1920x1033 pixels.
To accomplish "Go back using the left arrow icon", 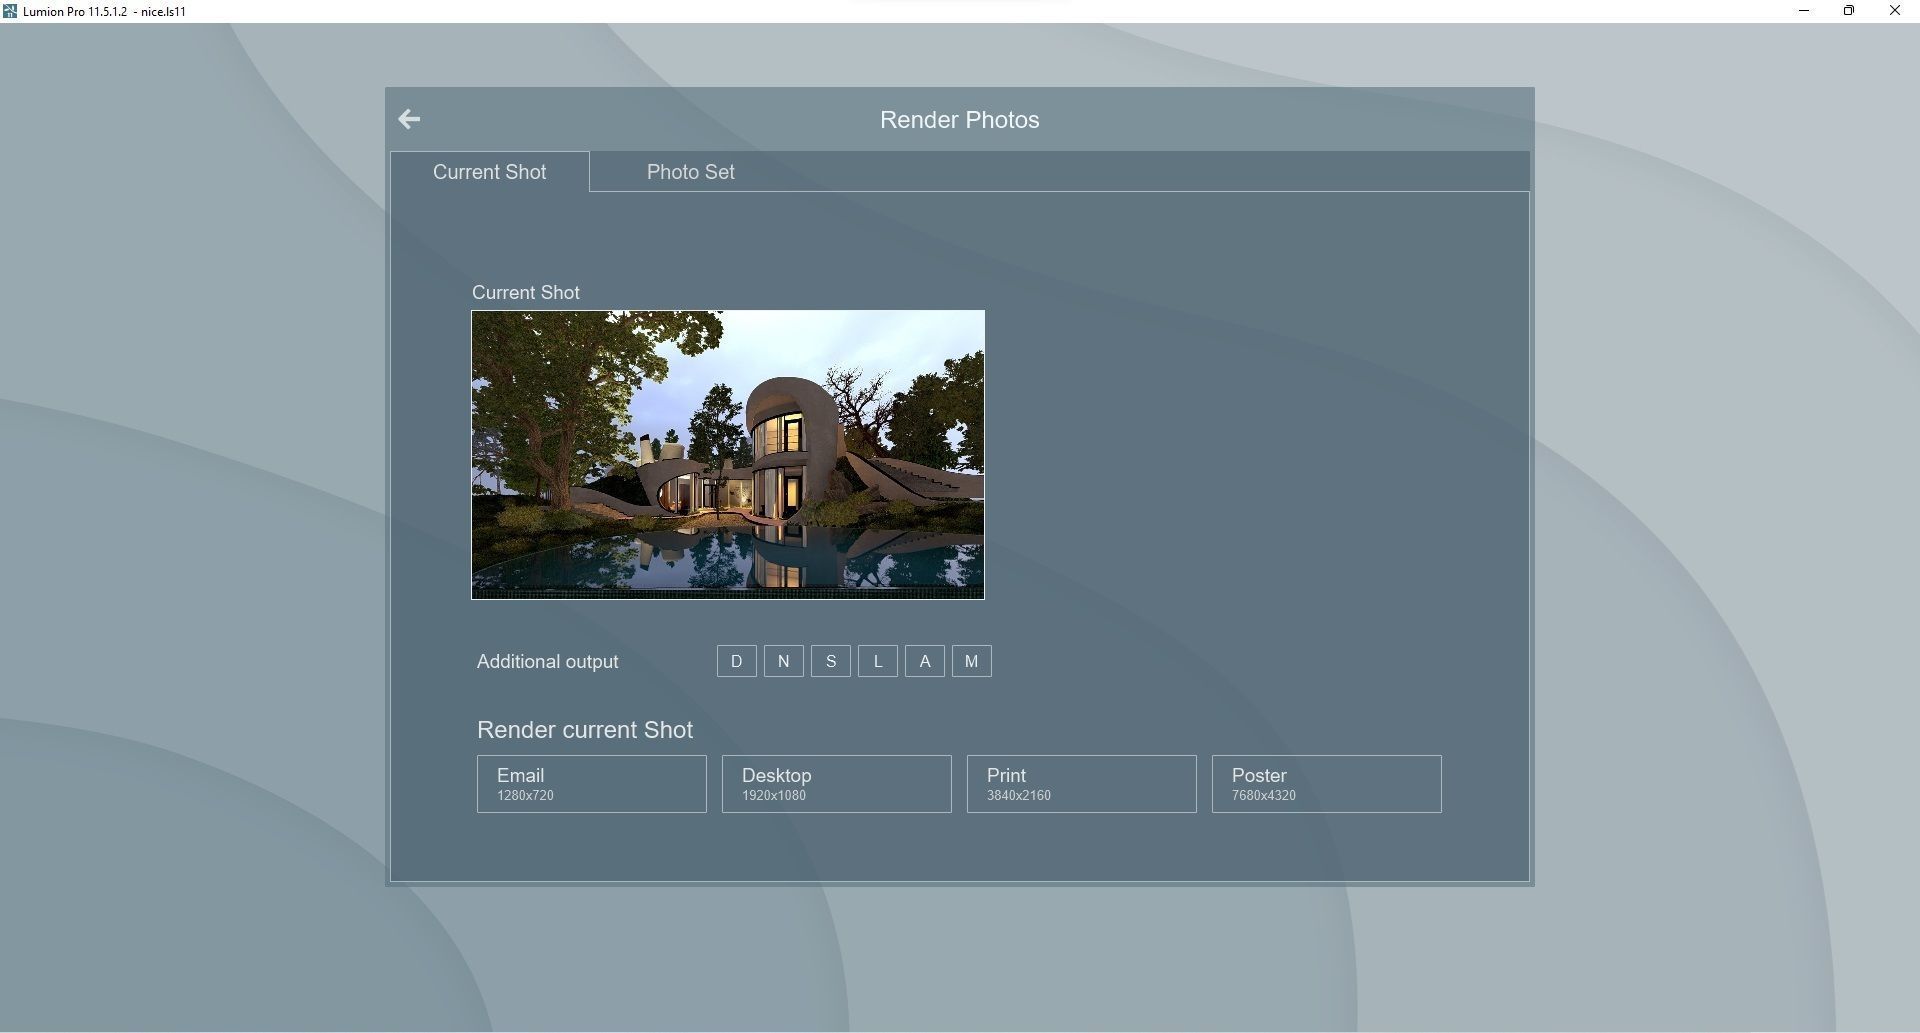I will point(409,120).
